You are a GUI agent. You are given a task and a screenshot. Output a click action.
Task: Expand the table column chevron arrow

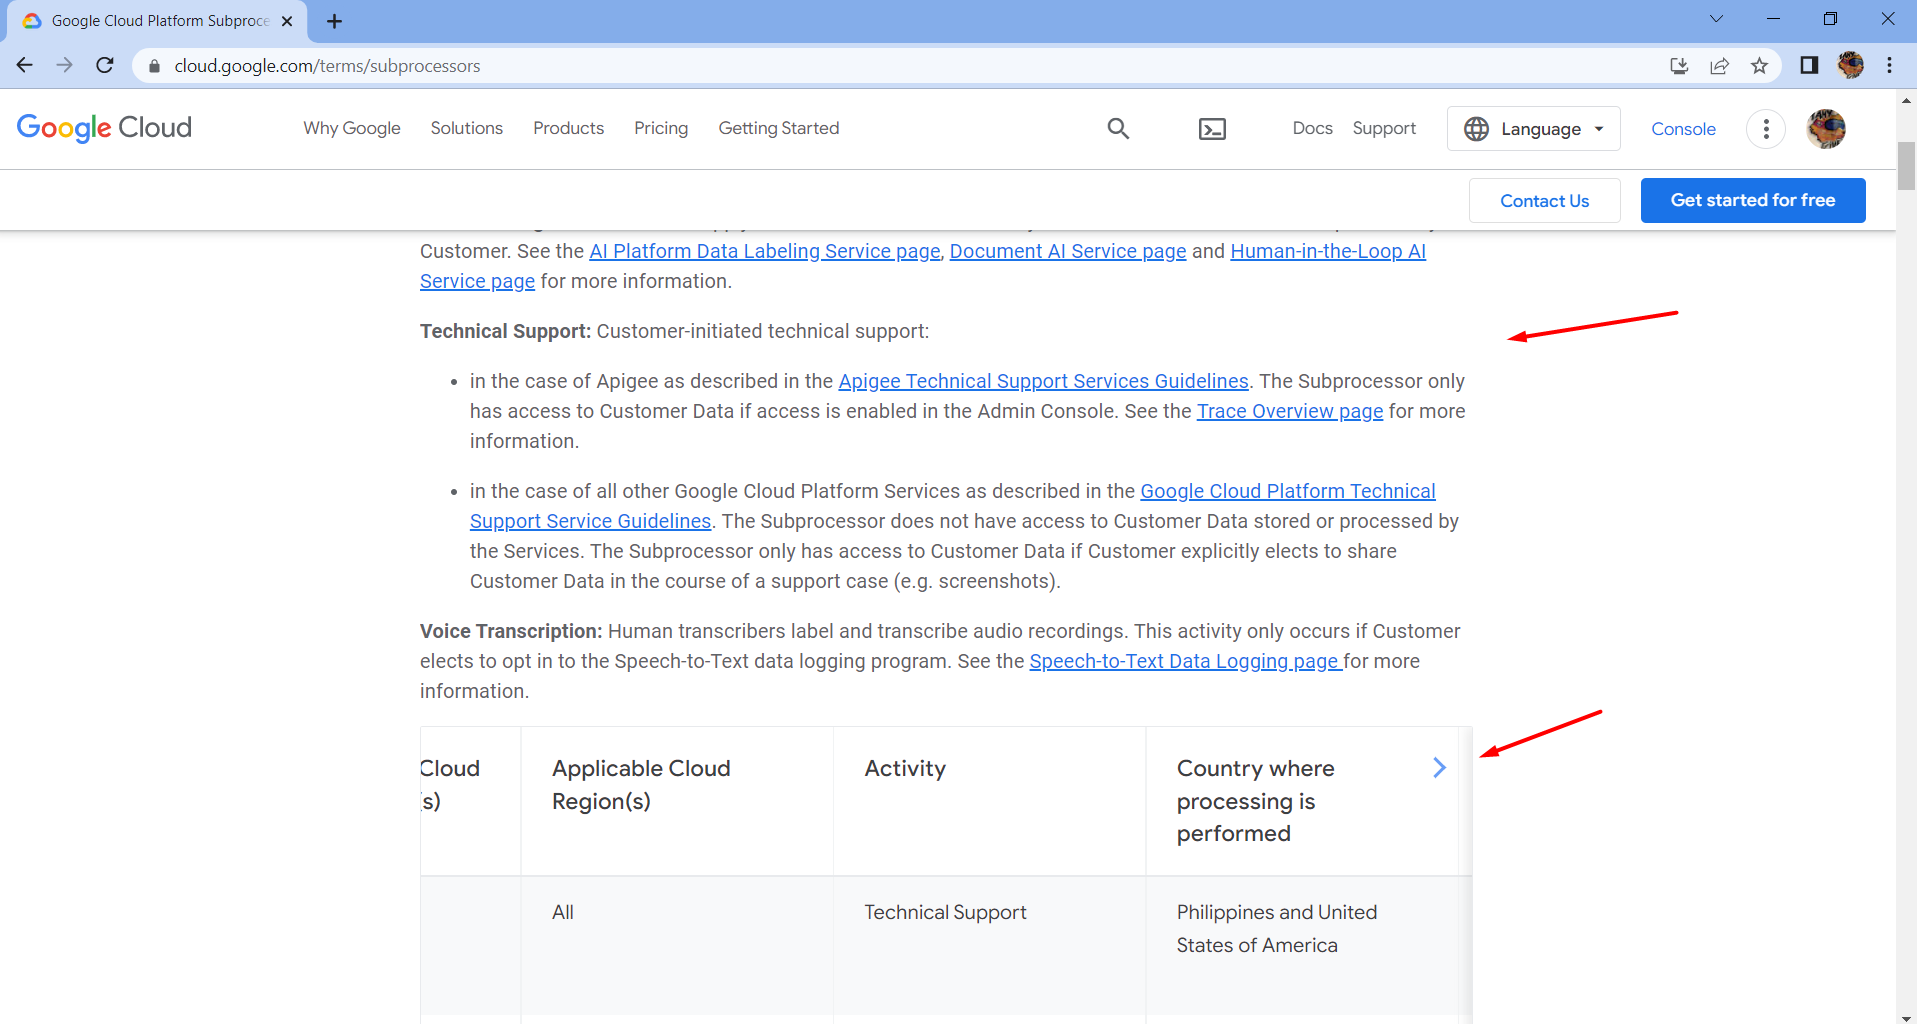pyautogui.click(x=1439, y=767)
